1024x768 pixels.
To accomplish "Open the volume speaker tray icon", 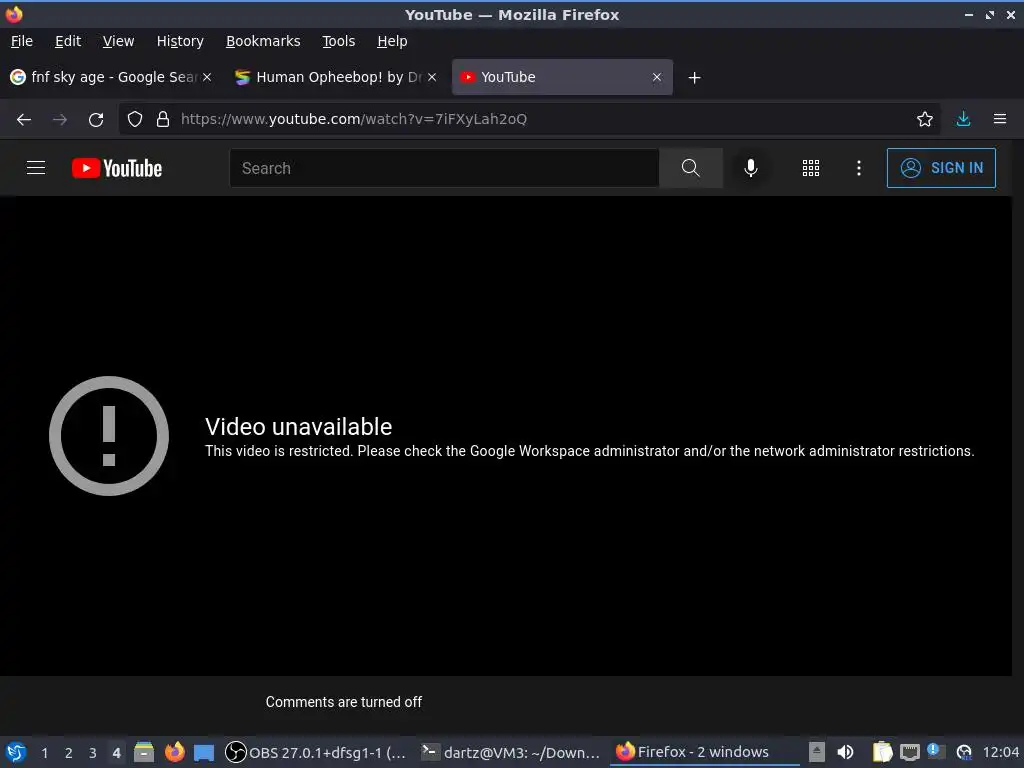I will click(845, 752).
